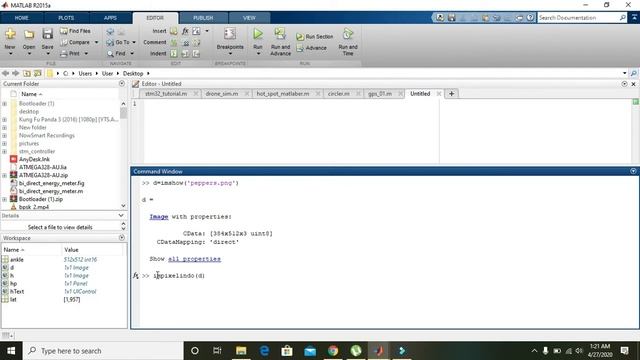
Task: Click Current Folder scrollbar down arrow
Action: point(123,206)
